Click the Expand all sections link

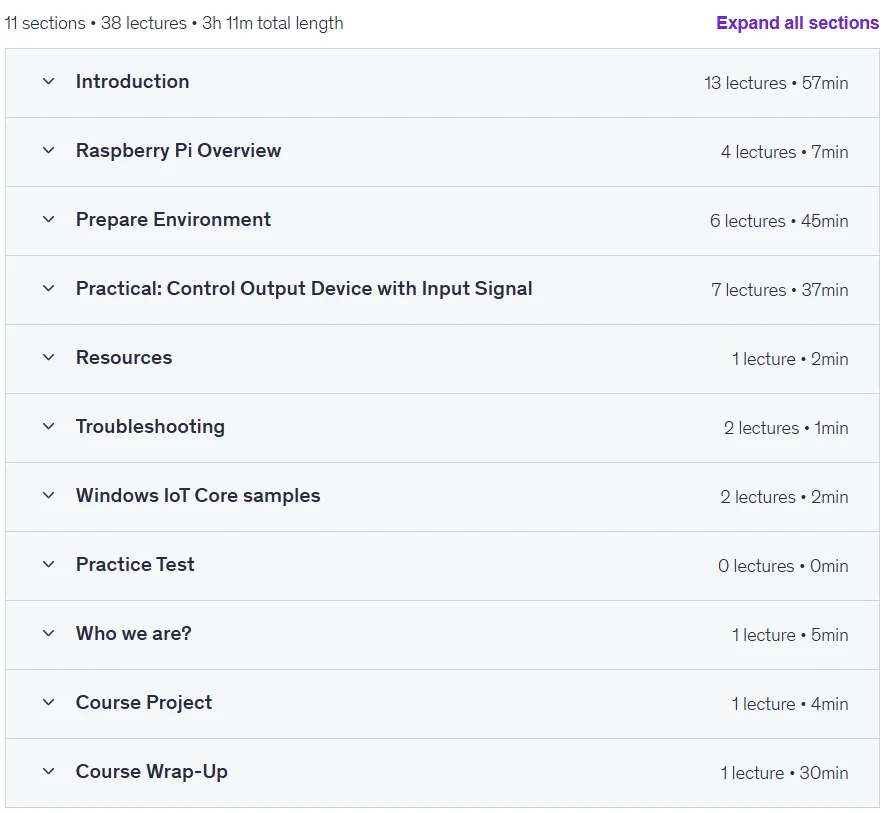[797, 23]
